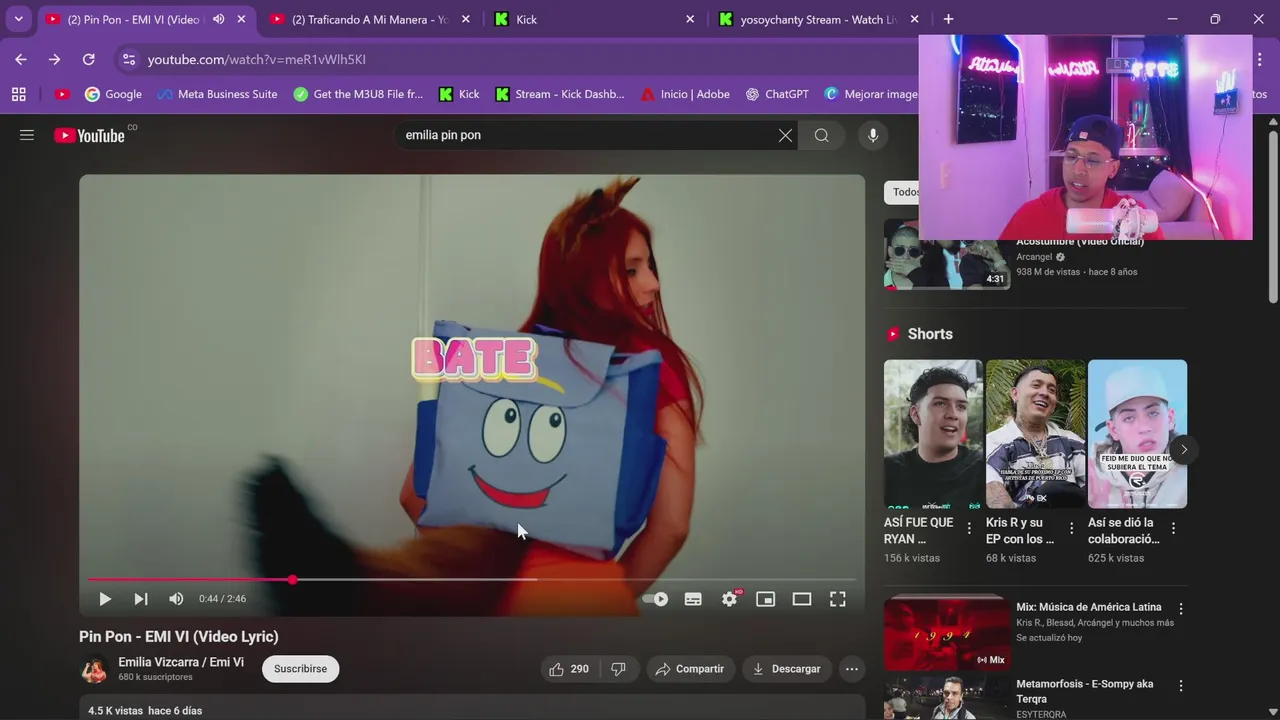Dislike the video with thumbs down
Screen dimensions: 1280x720
pyautogui.click(x=618, y=669)
